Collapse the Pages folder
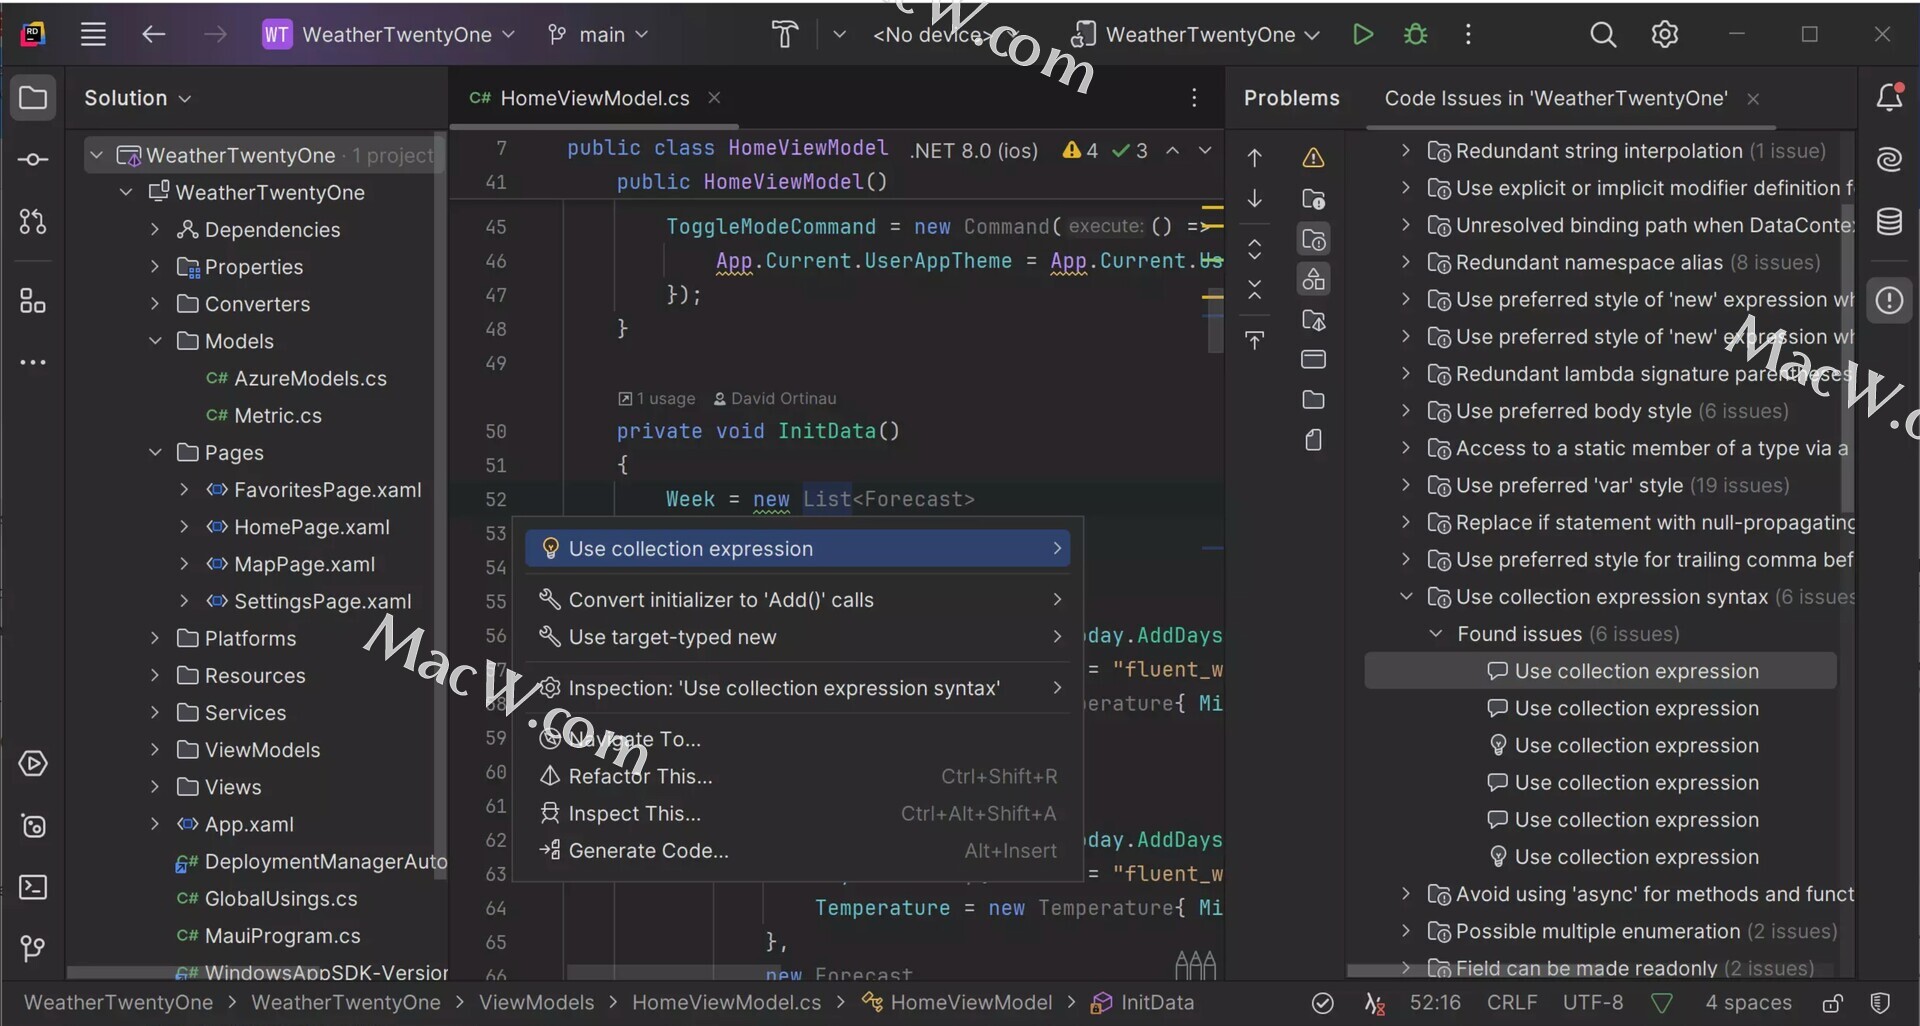The height and width of the screenshot is (1026, 1920). [155, 453]
